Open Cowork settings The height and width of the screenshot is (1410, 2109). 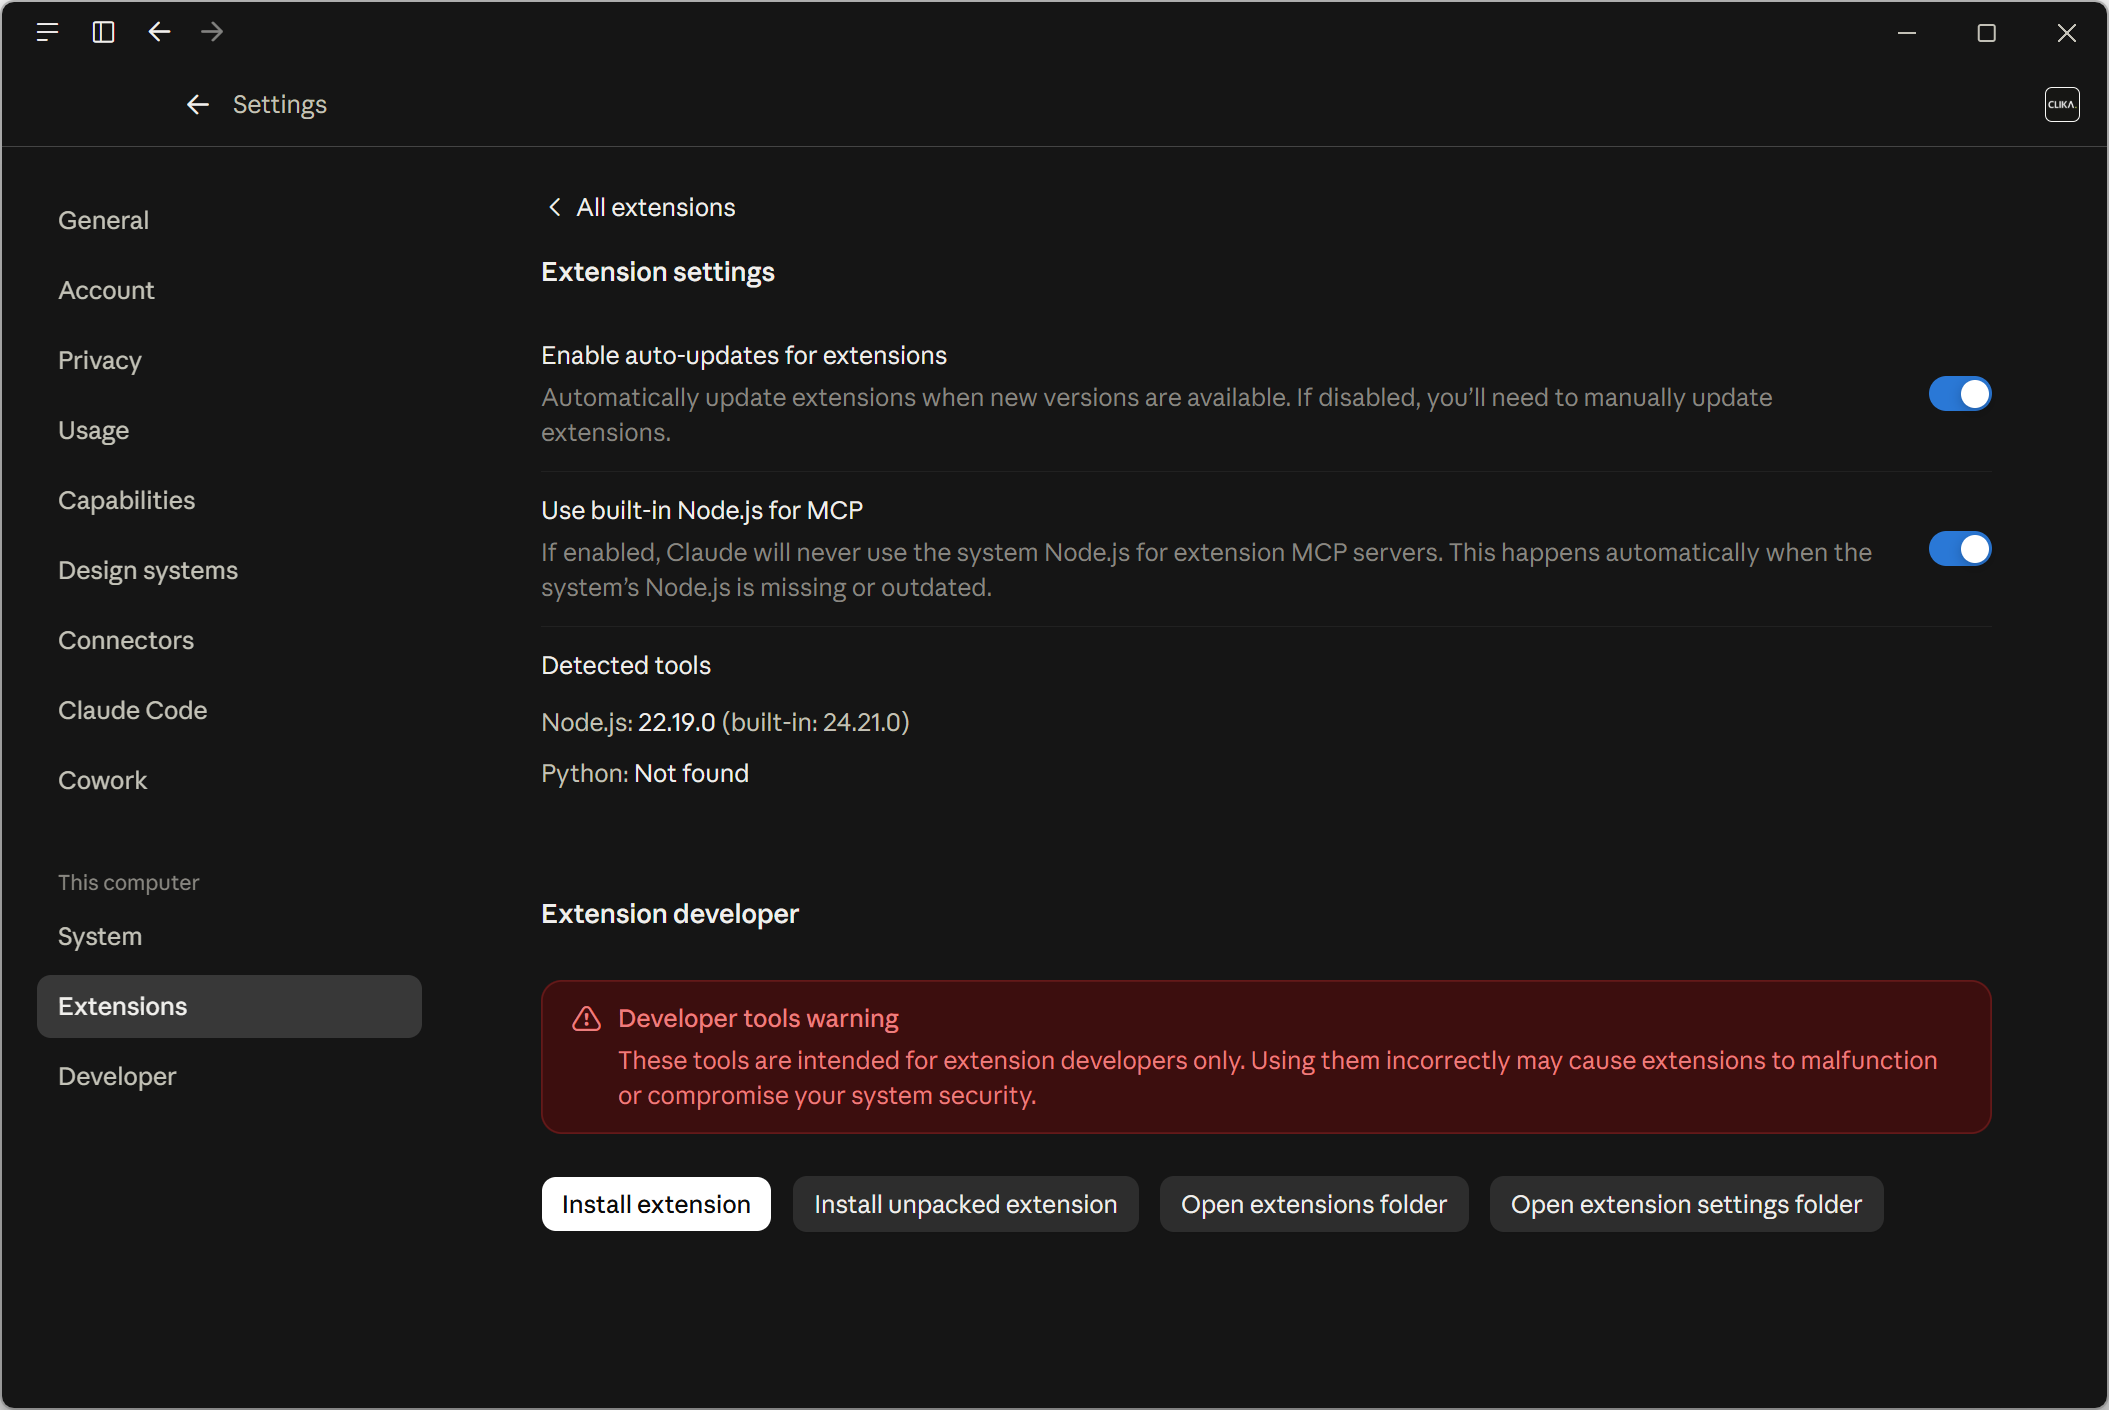click(x=229, y=780)
